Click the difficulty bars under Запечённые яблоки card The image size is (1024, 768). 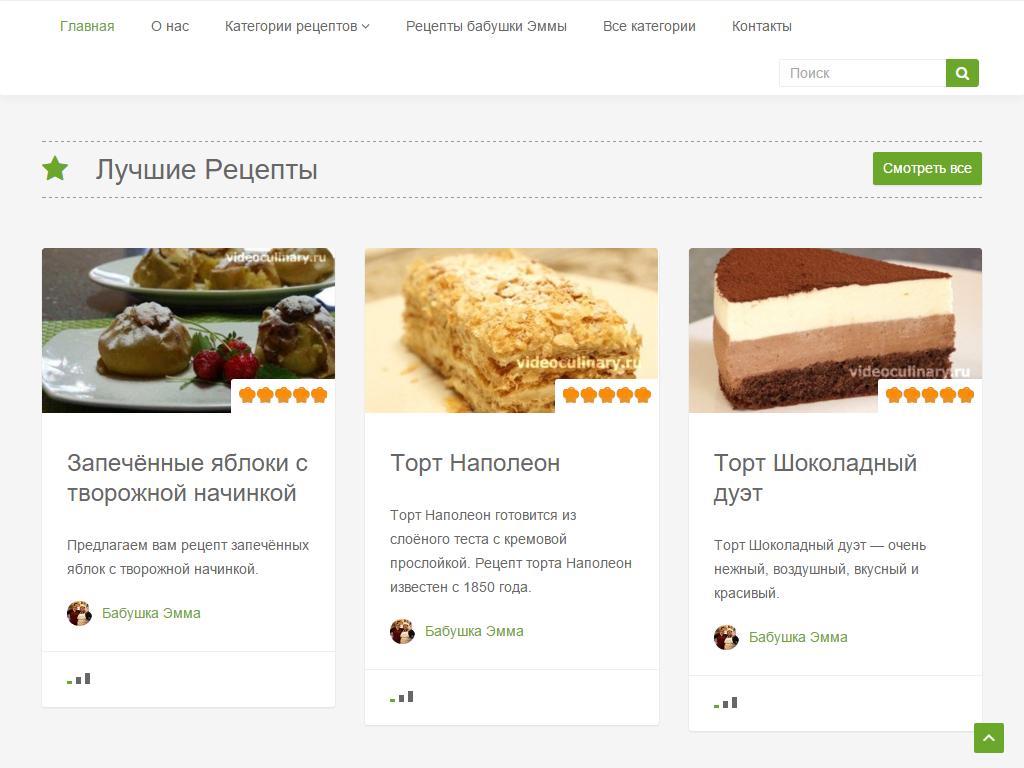(78, 679)
